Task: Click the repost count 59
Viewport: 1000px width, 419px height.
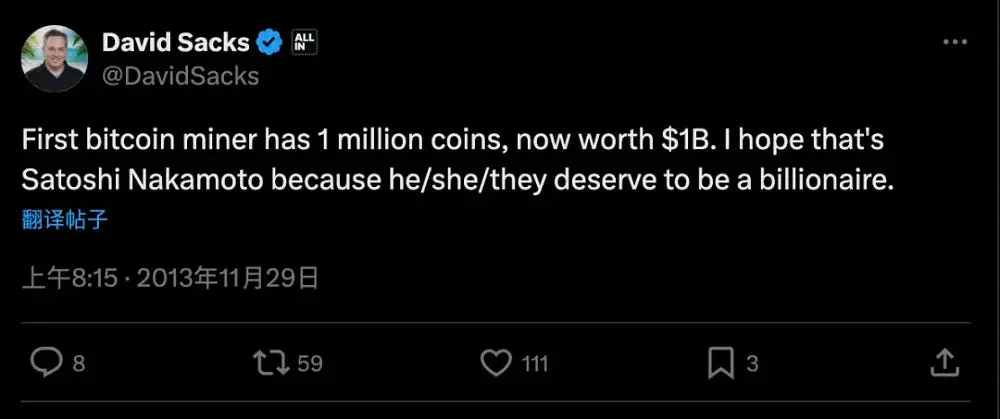Action: coord(310,364)
